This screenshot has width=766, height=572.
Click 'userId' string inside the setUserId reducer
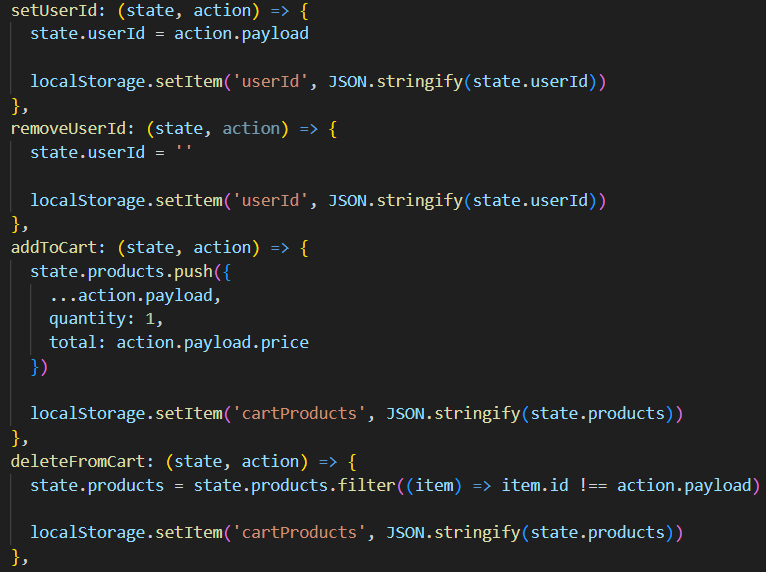click(271, 81)
